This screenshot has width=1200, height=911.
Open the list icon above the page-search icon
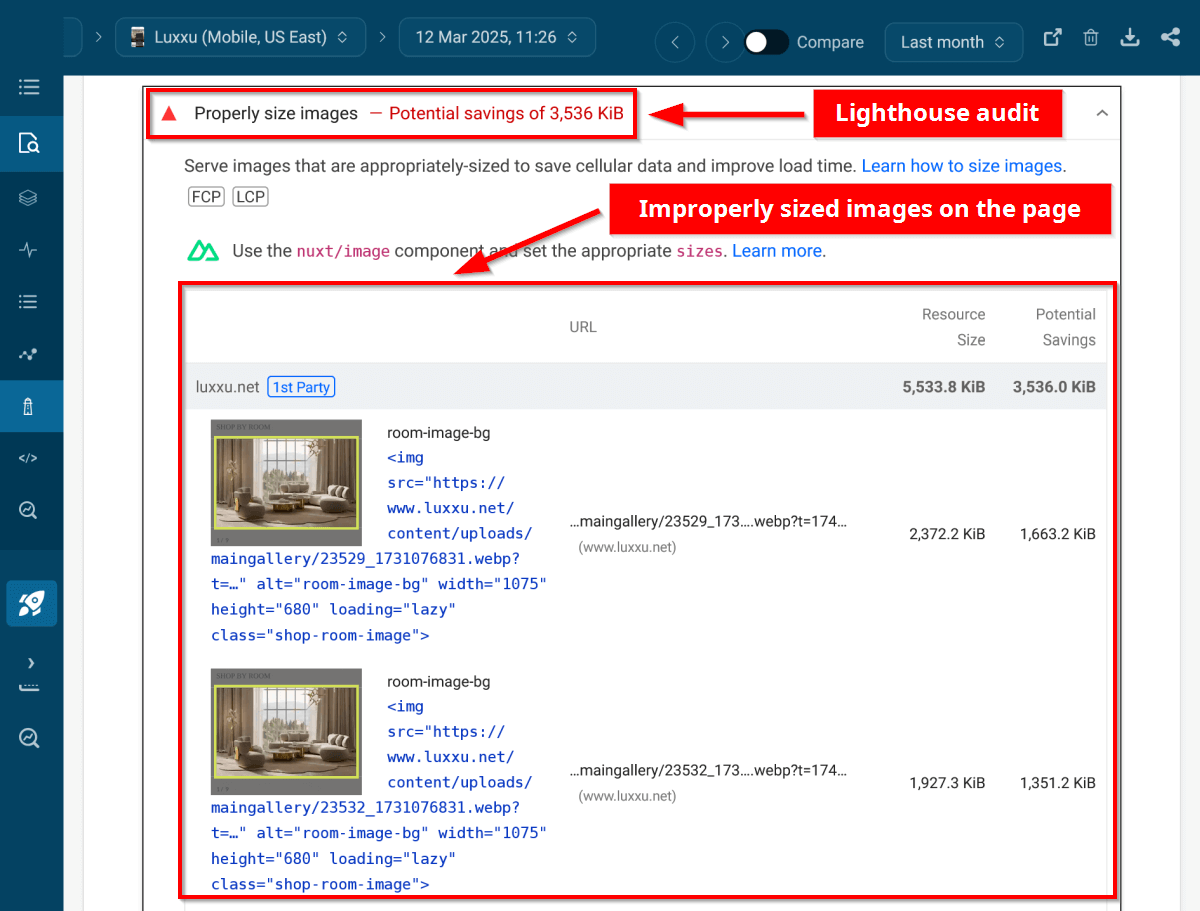pos(29,87)
